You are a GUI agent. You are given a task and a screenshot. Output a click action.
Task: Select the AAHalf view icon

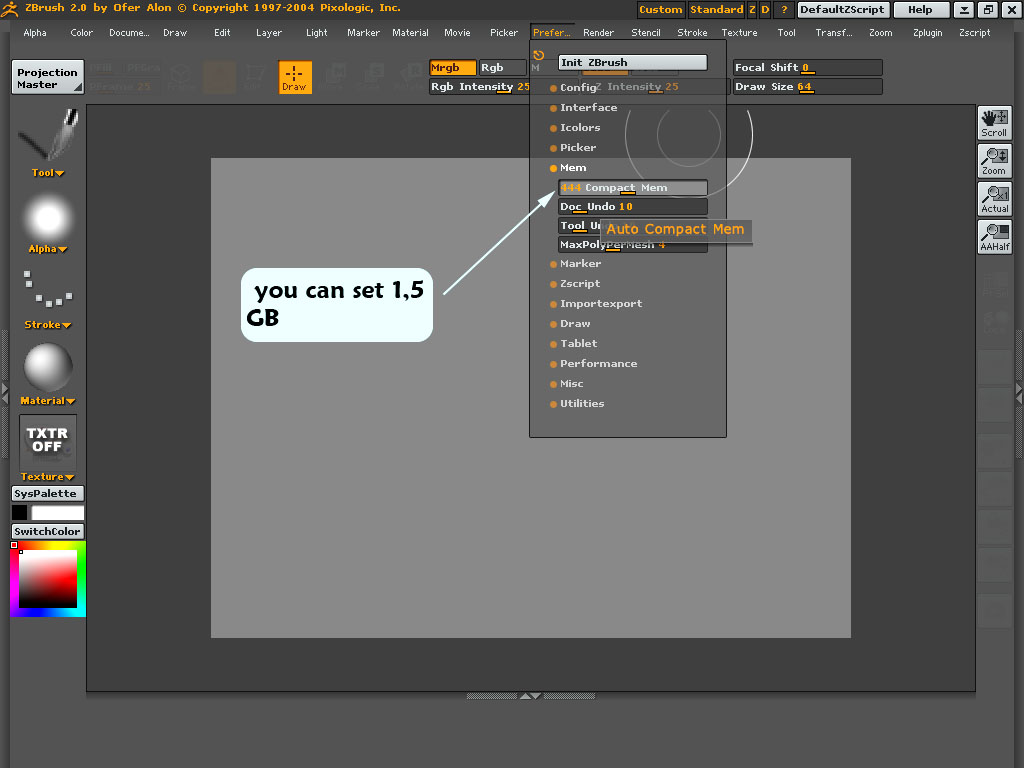994,236
